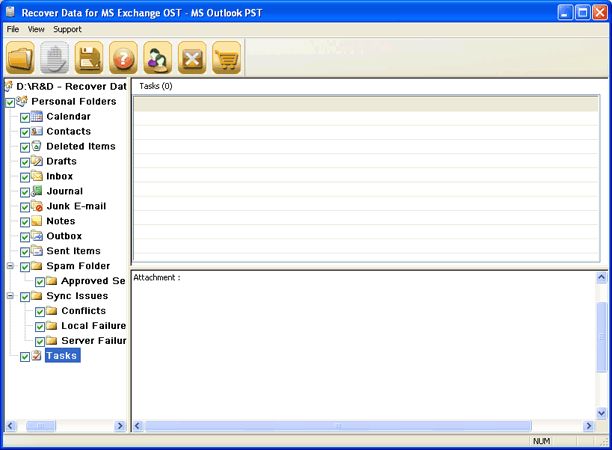Click the Approved Se folder icon

click(52, 281)
